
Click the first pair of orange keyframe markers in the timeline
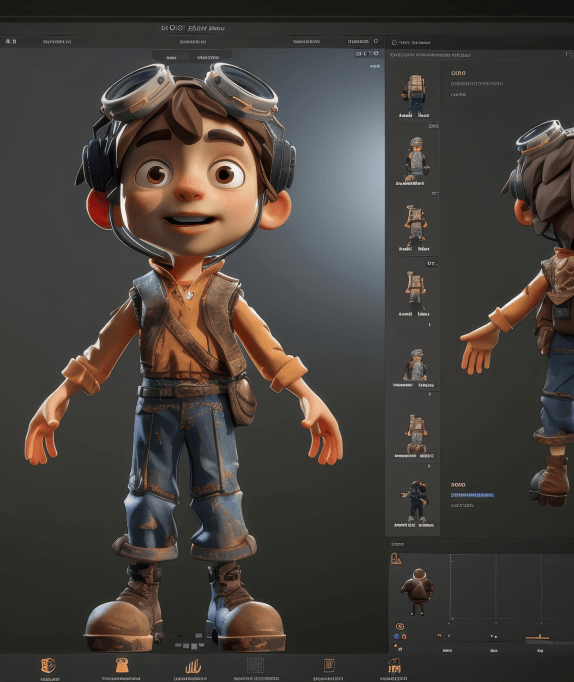click(x=444, y=636)
